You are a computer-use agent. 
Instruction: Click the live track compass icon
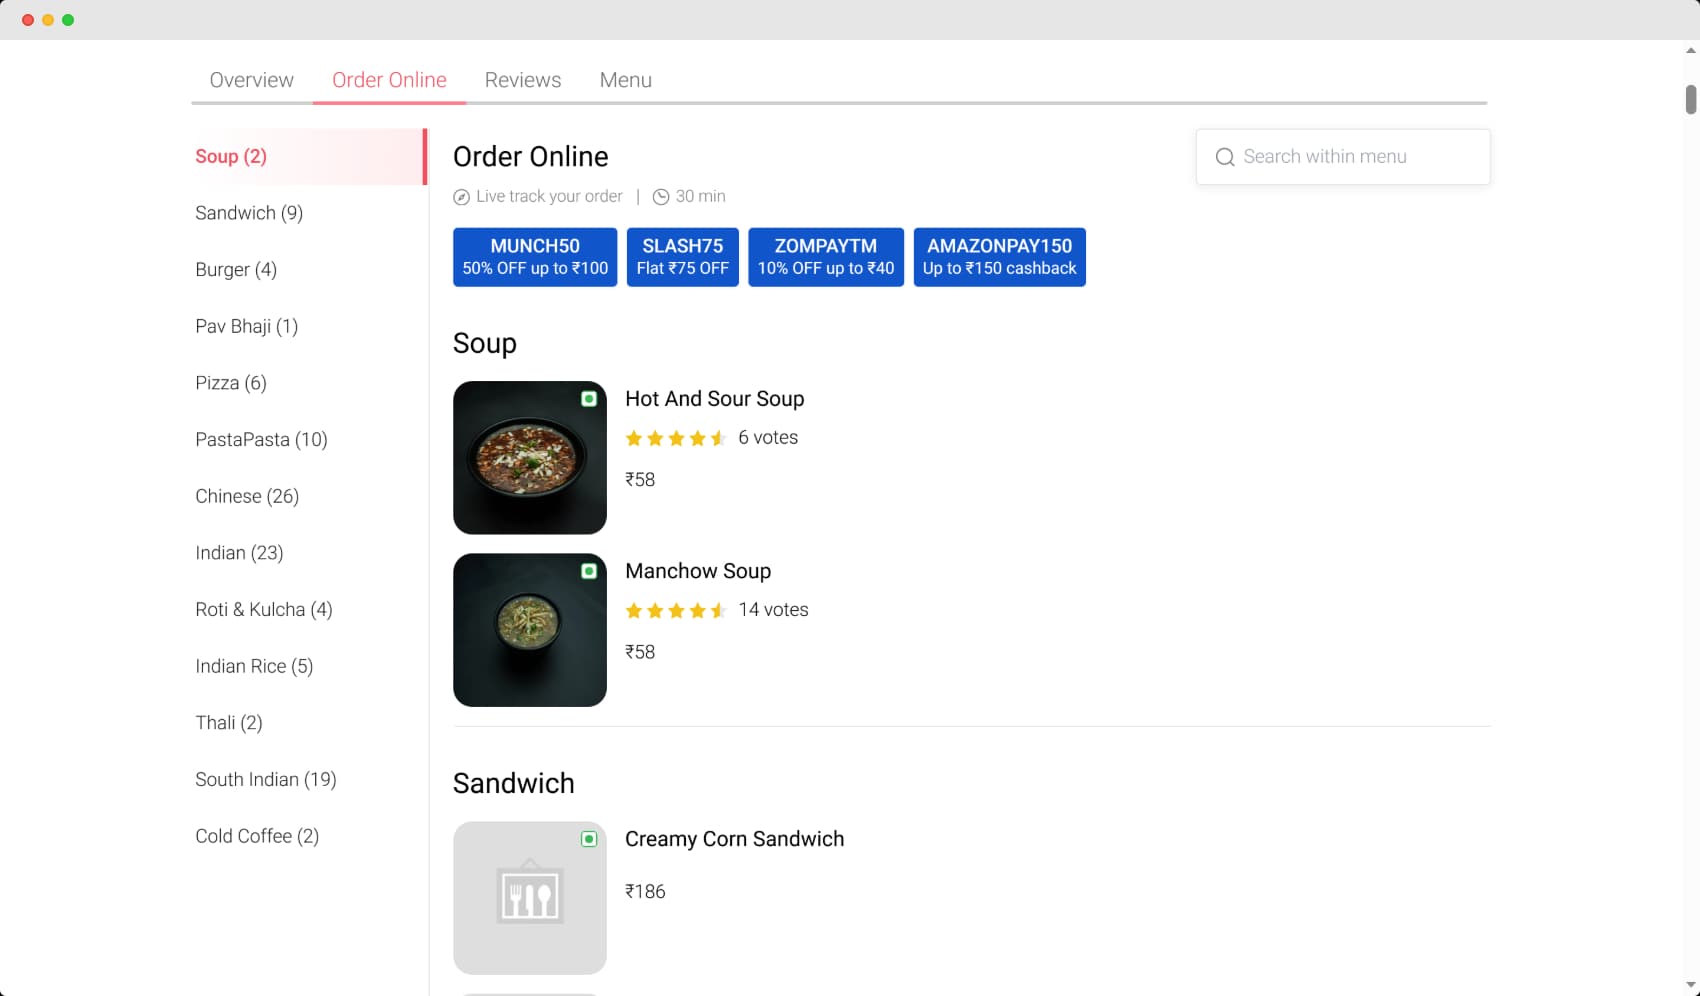tap(461, 197)
